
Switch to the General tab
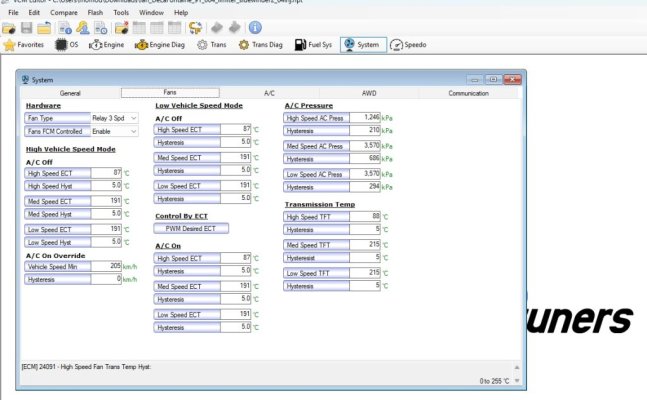point(70,93)
